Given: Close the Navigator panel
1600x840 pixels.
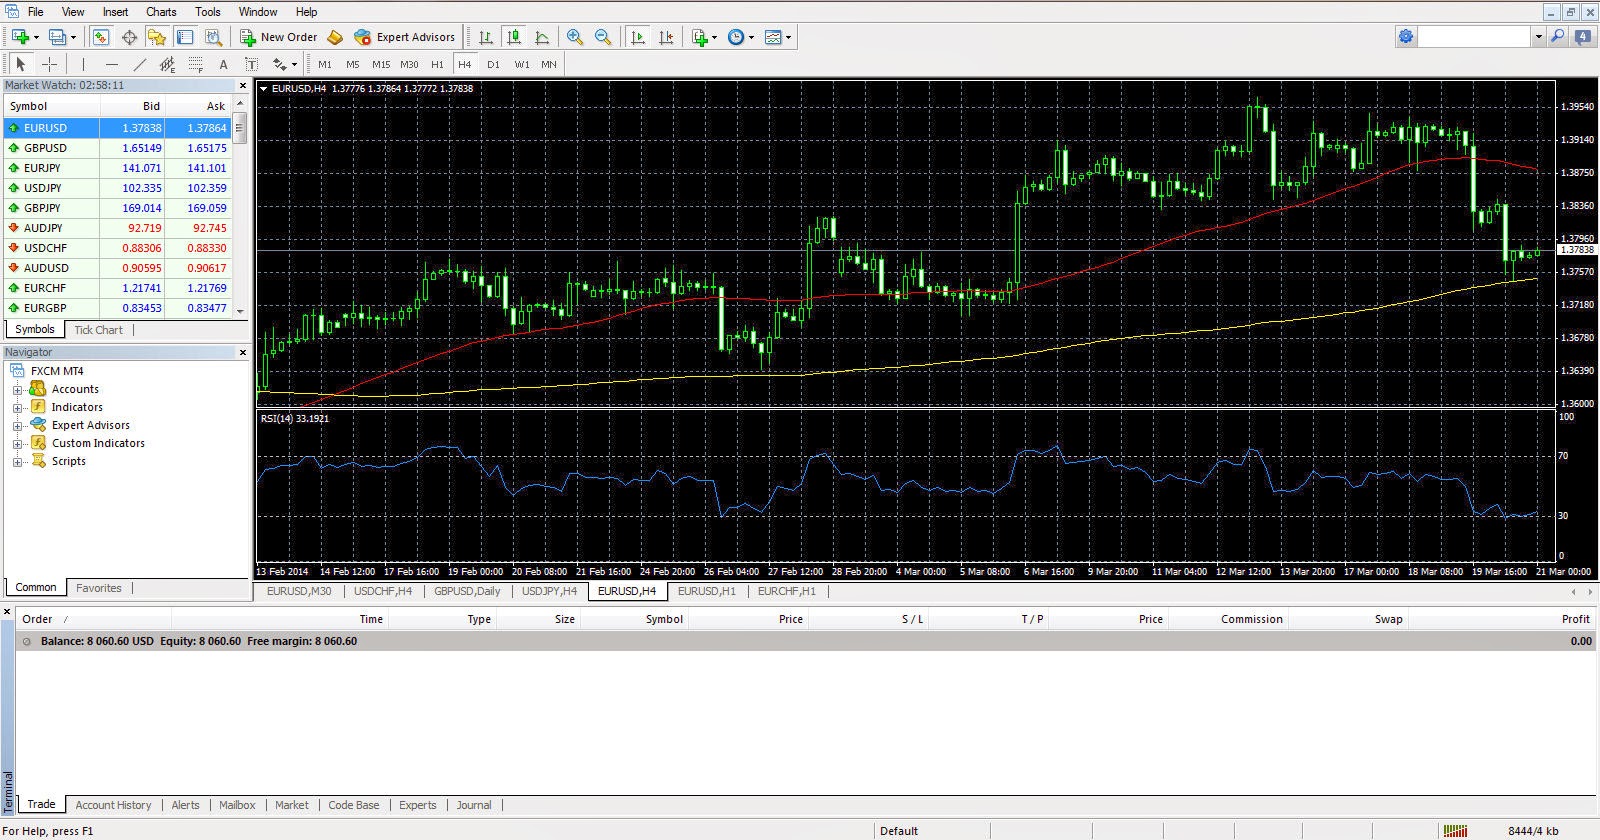Looking at the screenshot, I should 242,352.
